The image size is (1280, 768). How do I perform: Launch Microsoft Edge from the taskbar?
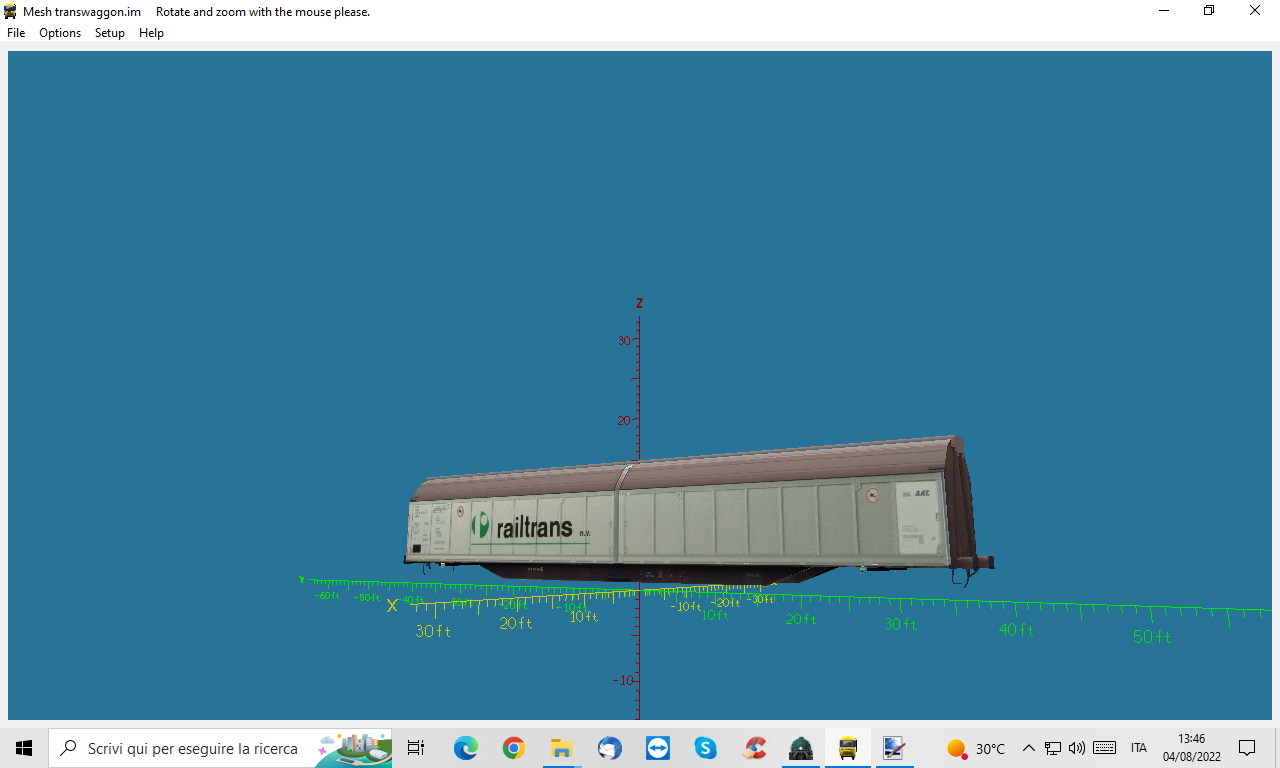click(x=465, y=748)
